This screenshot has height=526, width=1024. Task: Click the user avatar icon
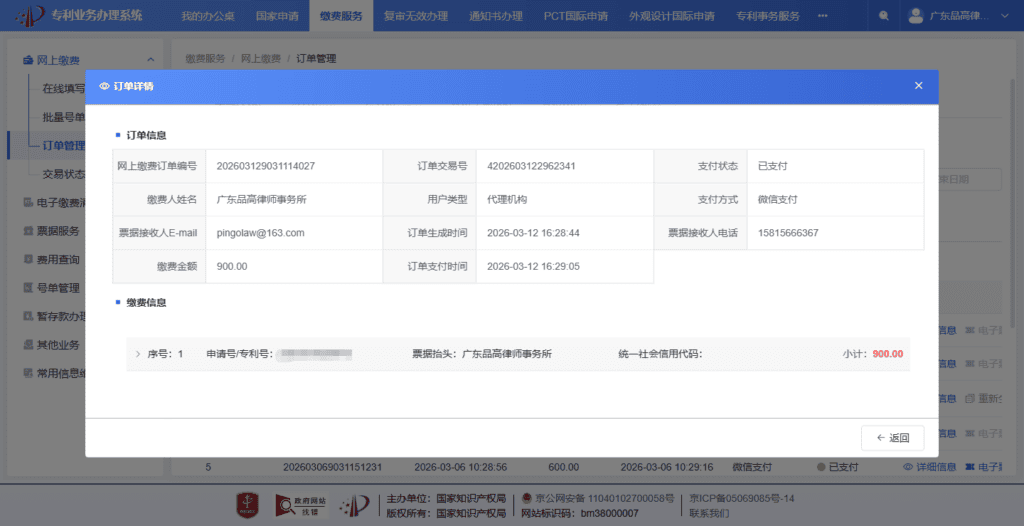[x=916, y=16]
